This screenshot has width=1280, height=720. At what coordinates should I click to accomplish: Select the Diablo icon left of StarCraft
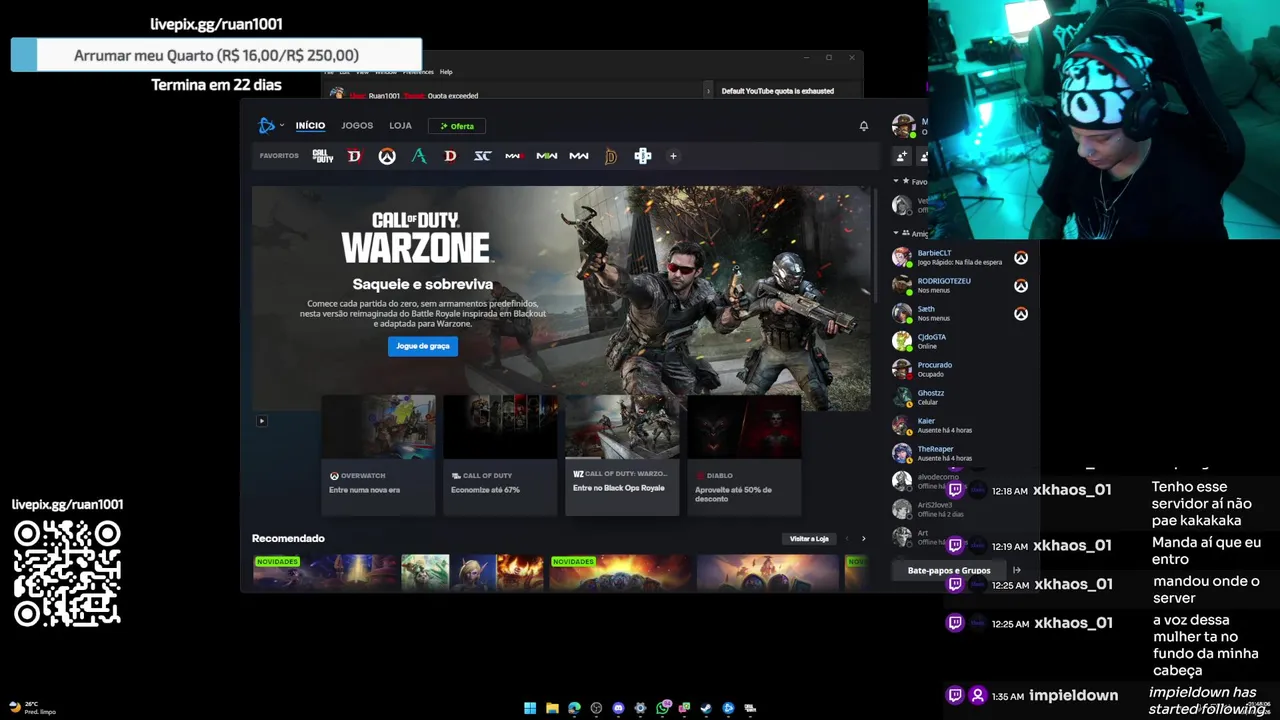[450, 156]
